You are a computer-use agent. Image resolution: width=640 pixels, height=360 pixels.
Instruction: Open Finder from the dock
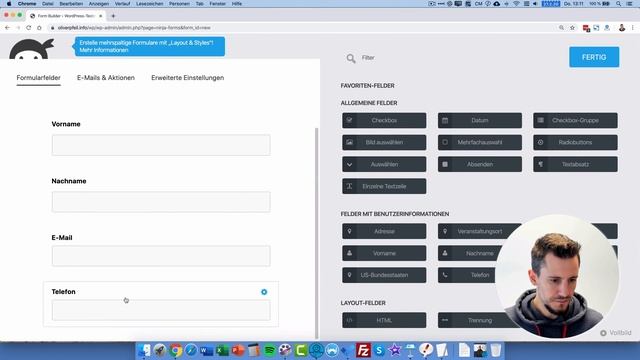point(144,350)
